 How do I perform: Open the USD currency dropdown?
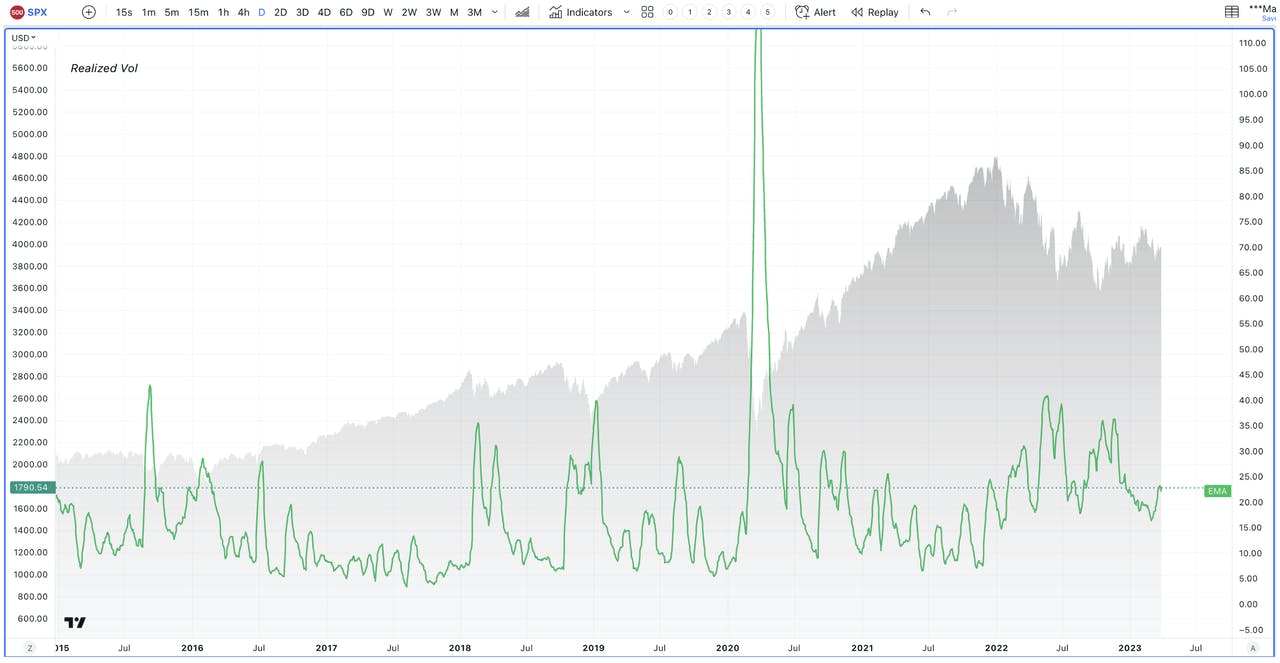click(x=23, y=38)
